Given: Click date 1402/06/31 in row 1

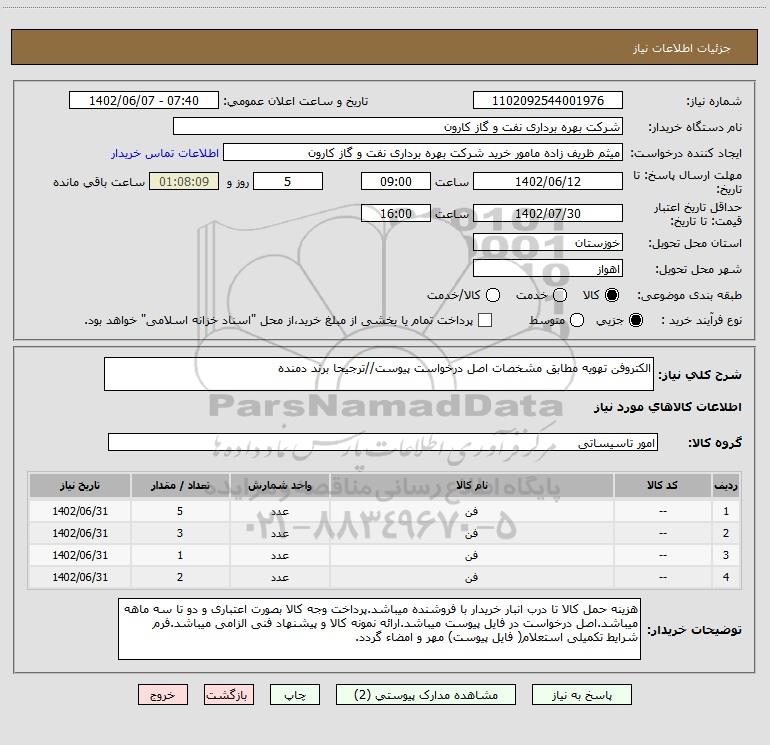Looking at the screenshot, I should click(x=80, y=511).
